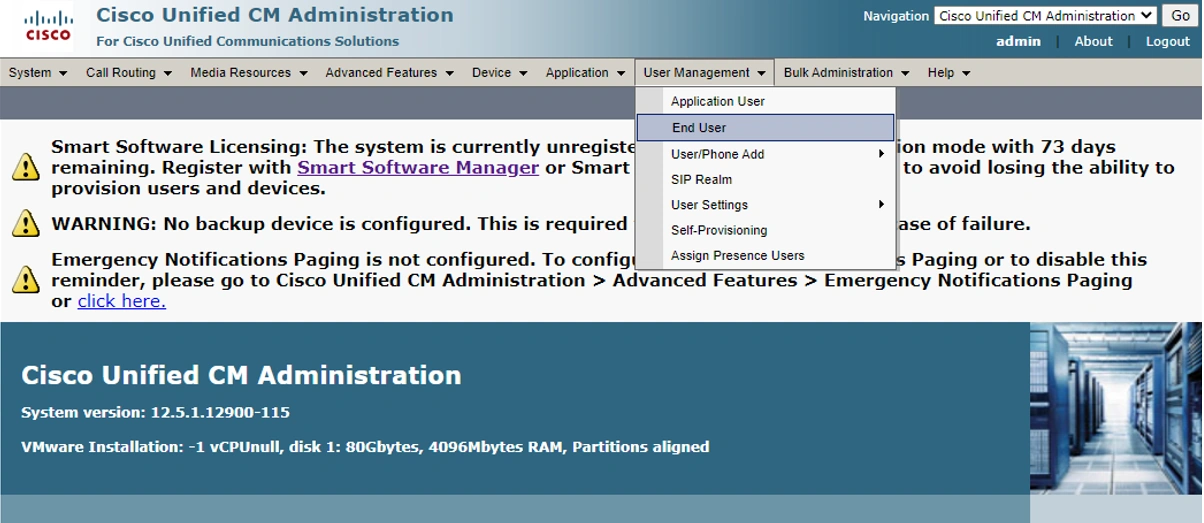Viewport: 1204px width, 523px height.
Task: Follow the Smart Software Manager link
Action: tap(418, 168)
